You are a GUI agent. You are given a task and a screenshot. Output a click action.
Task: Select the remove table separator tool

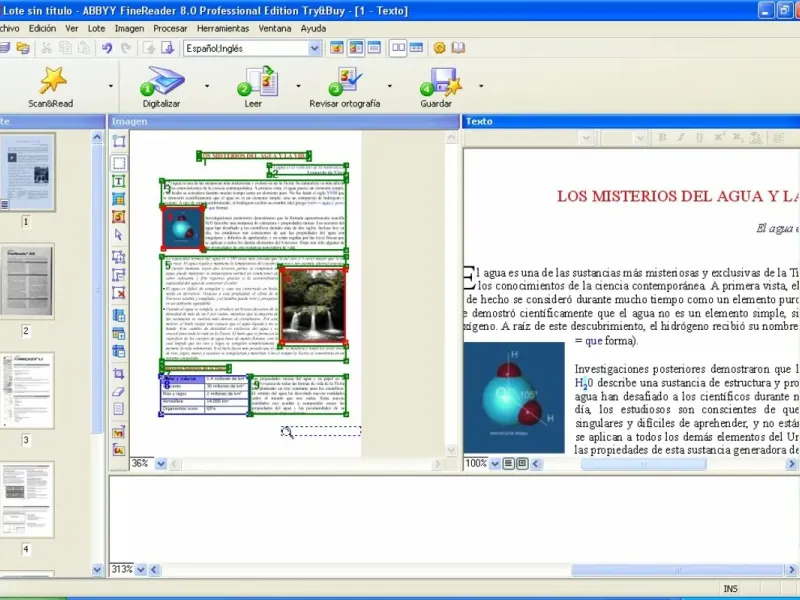click(119, 351)
